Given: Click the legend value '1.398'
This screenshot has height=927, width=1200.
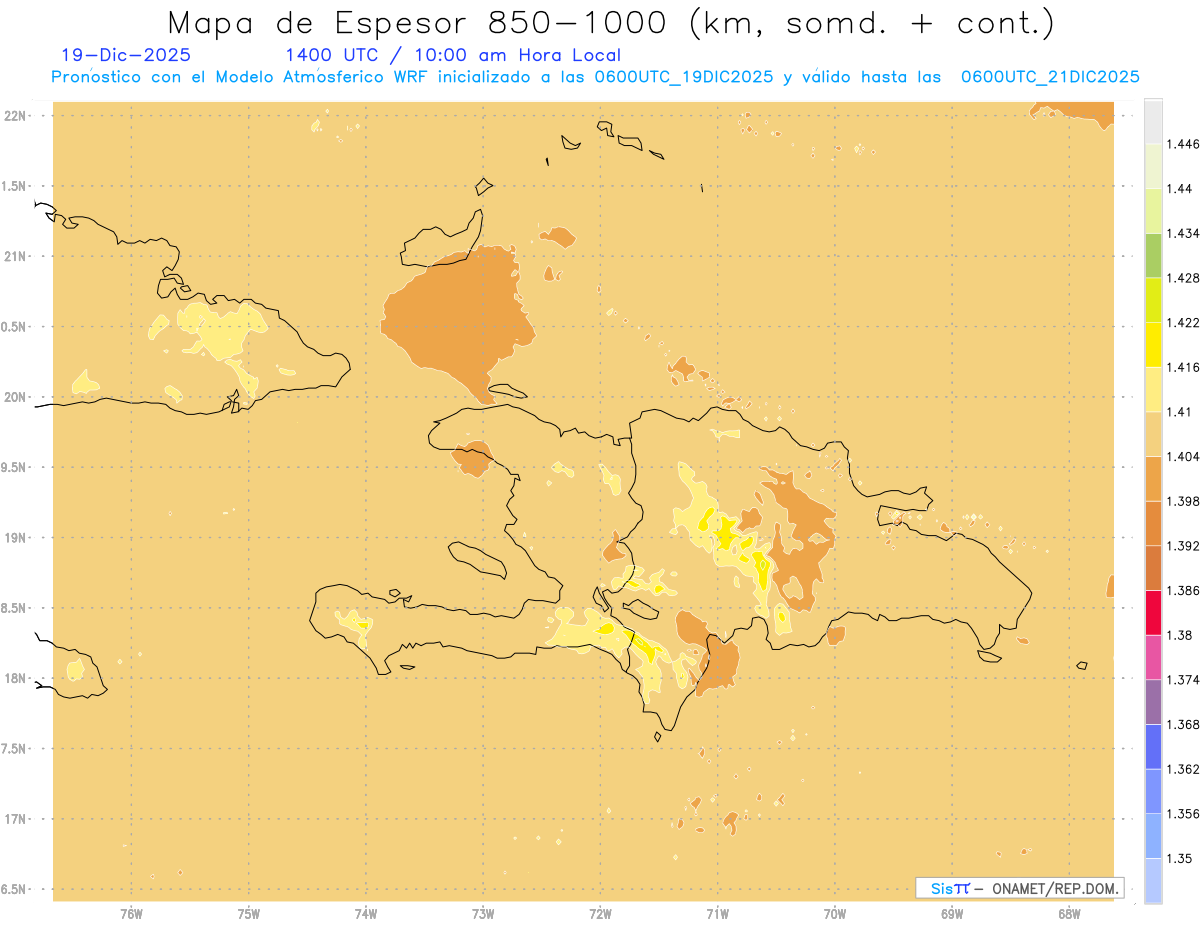Looking at the screenshot, I should (x=1184, y=501).
